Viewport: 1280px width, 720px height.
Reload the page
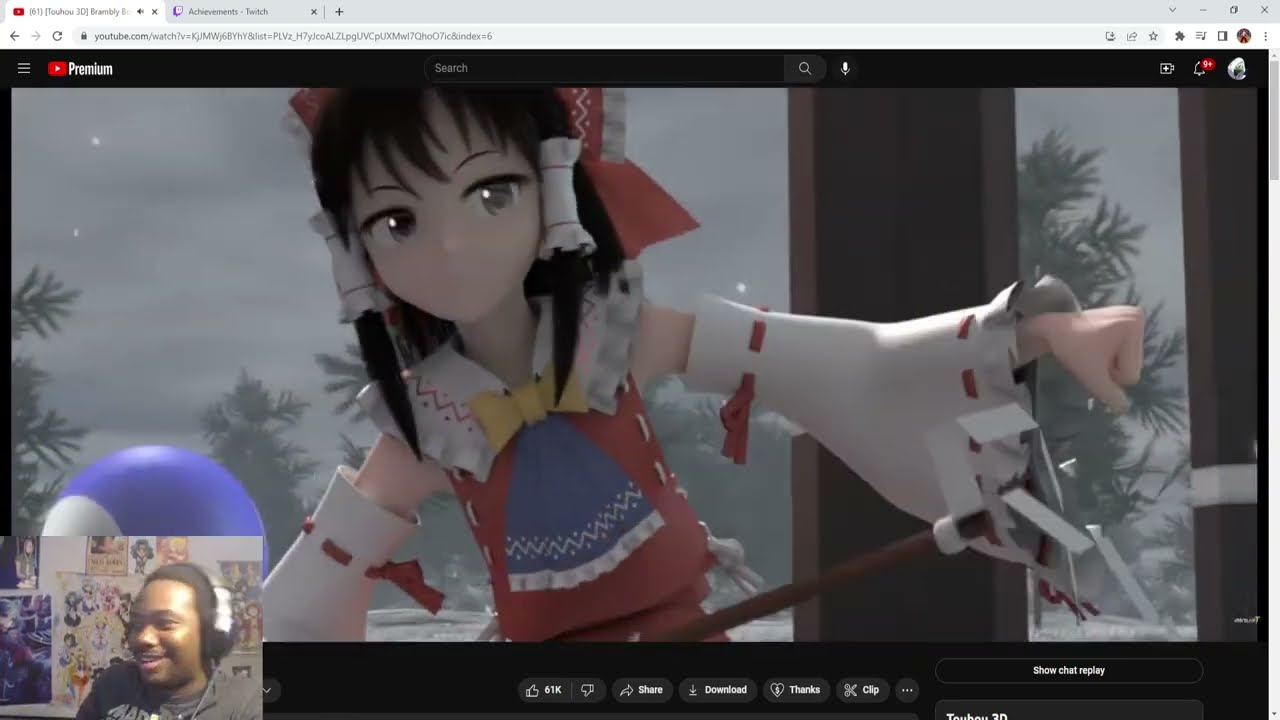click(x=57, y=36)
